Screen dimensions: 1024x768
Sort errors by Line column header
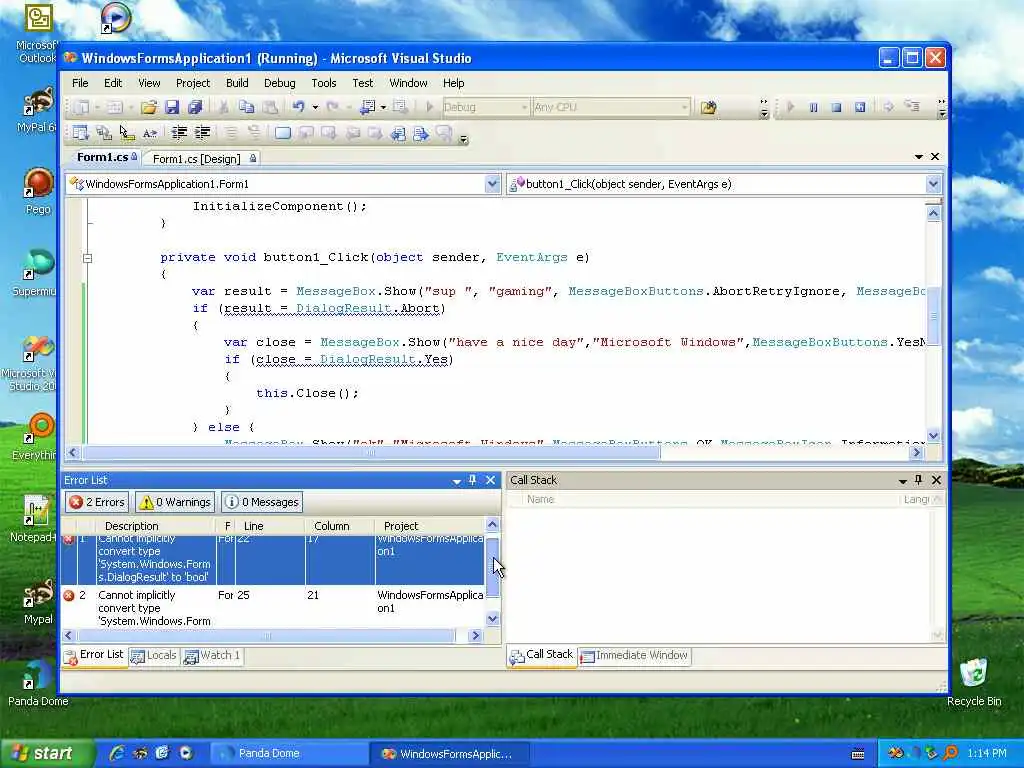click(270, 526)
